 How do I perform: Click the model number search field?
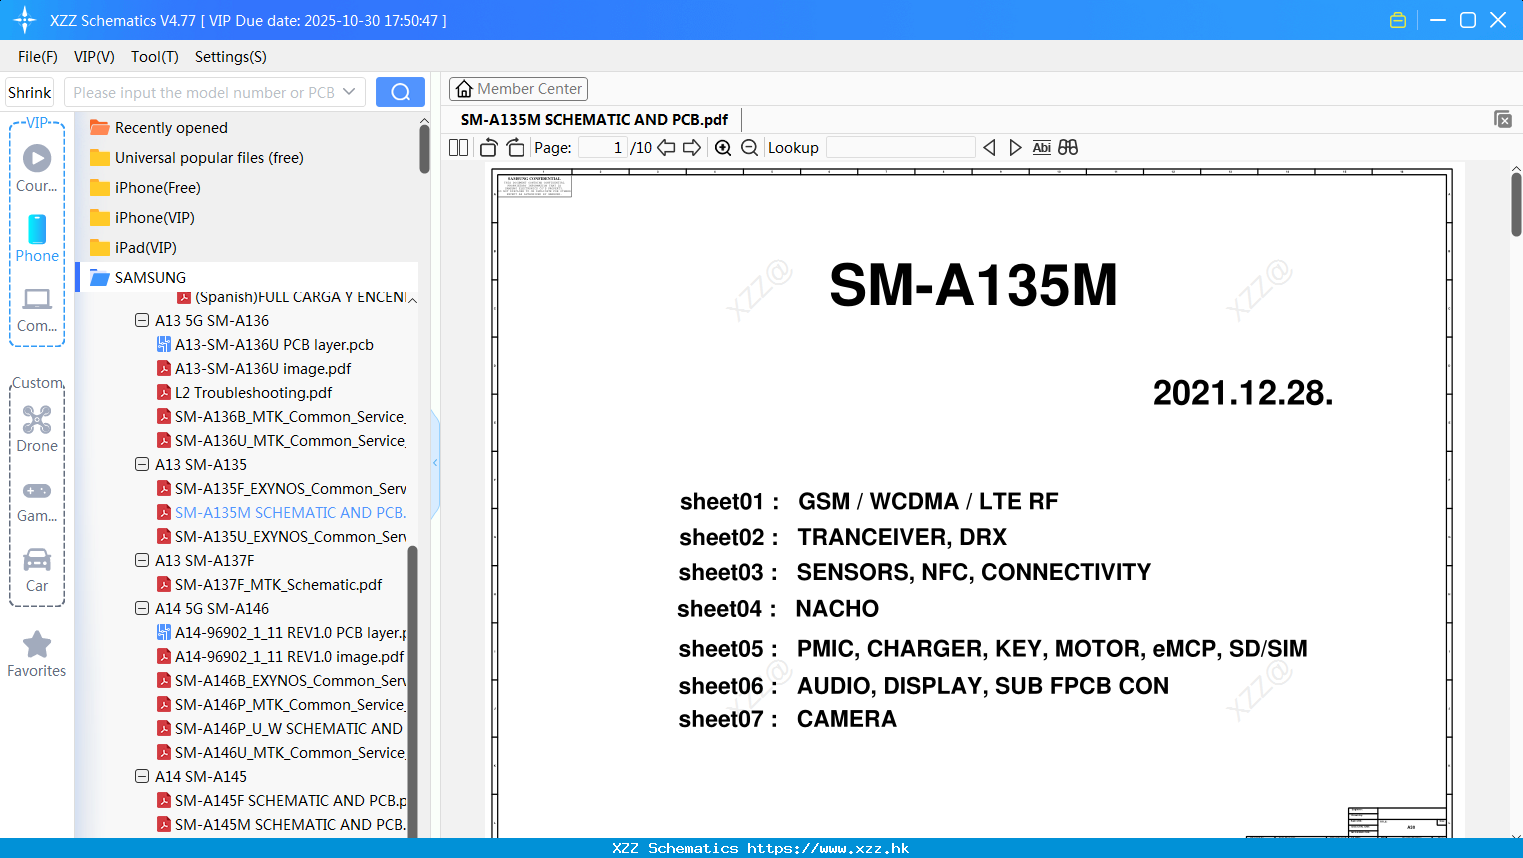[203, 92]
